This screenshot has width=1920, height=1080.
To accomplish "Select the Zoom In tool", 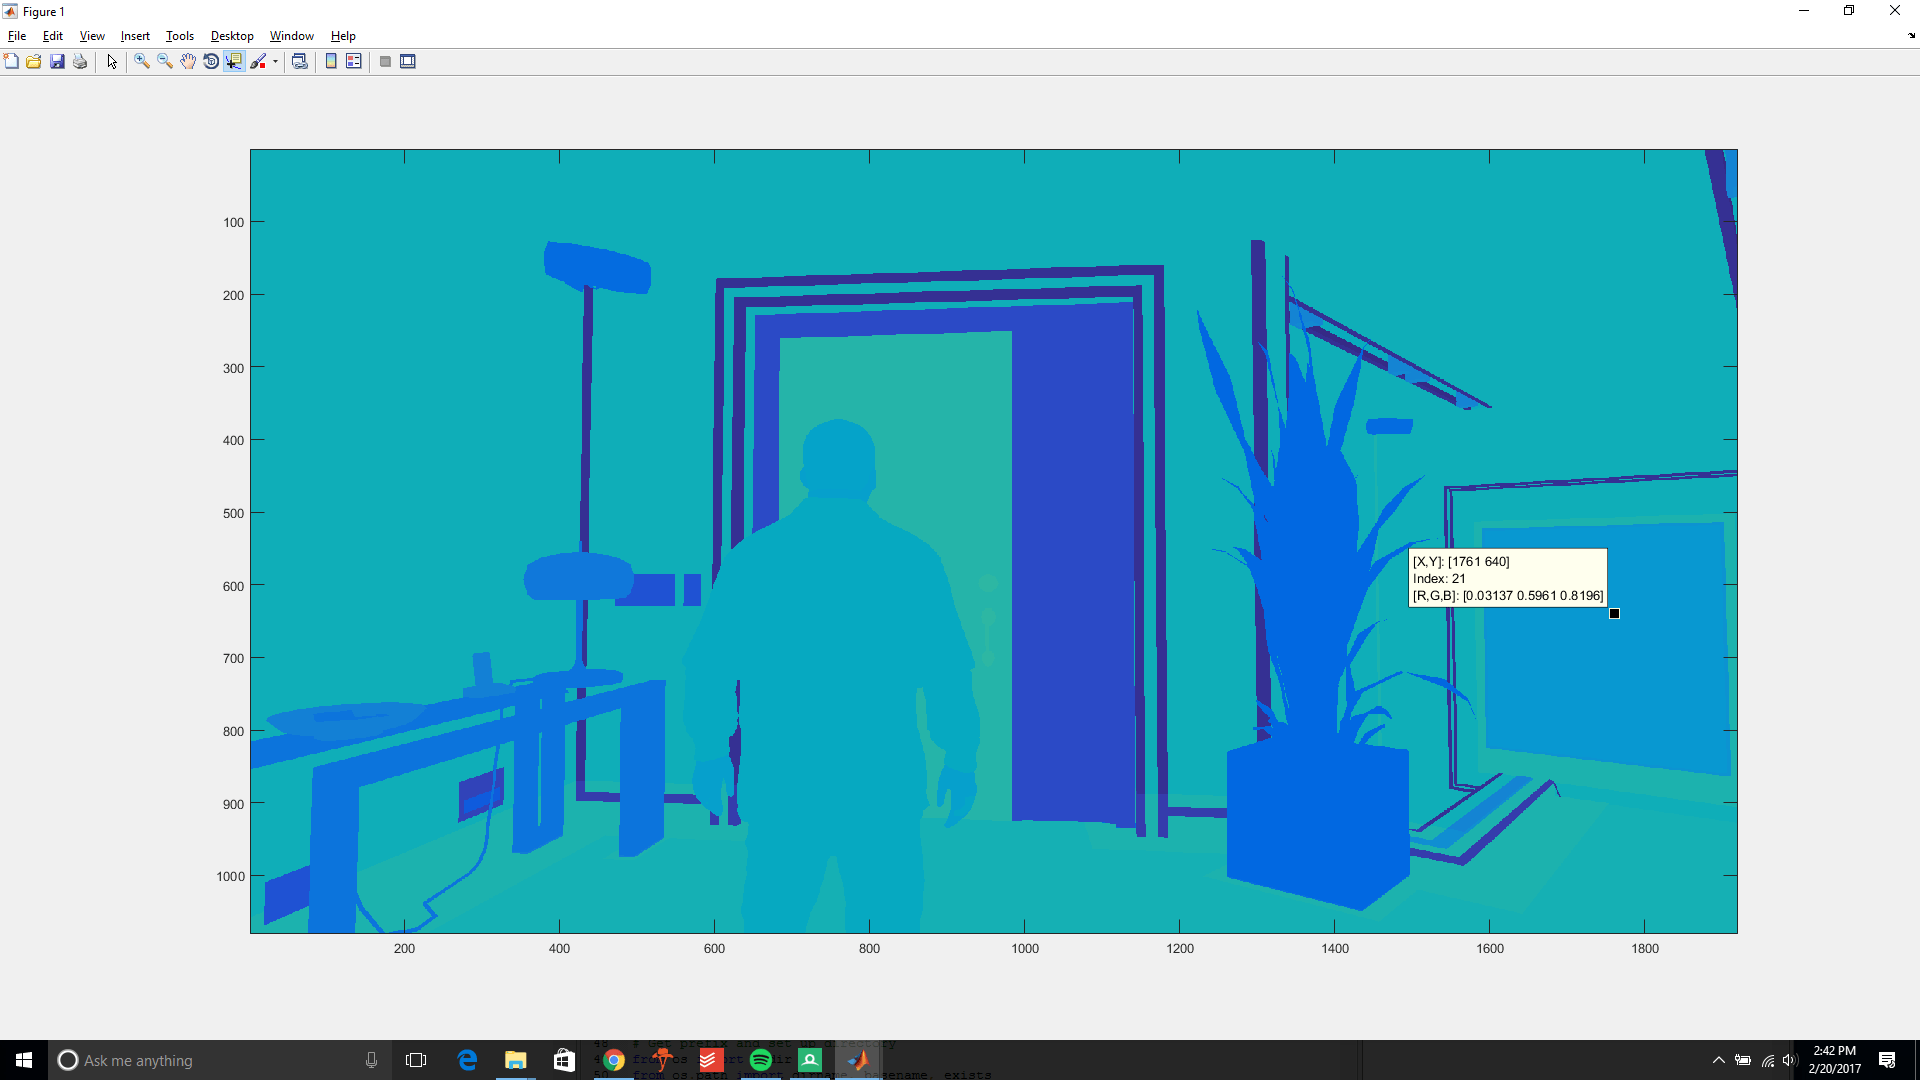I will click(x=140, y=61).
